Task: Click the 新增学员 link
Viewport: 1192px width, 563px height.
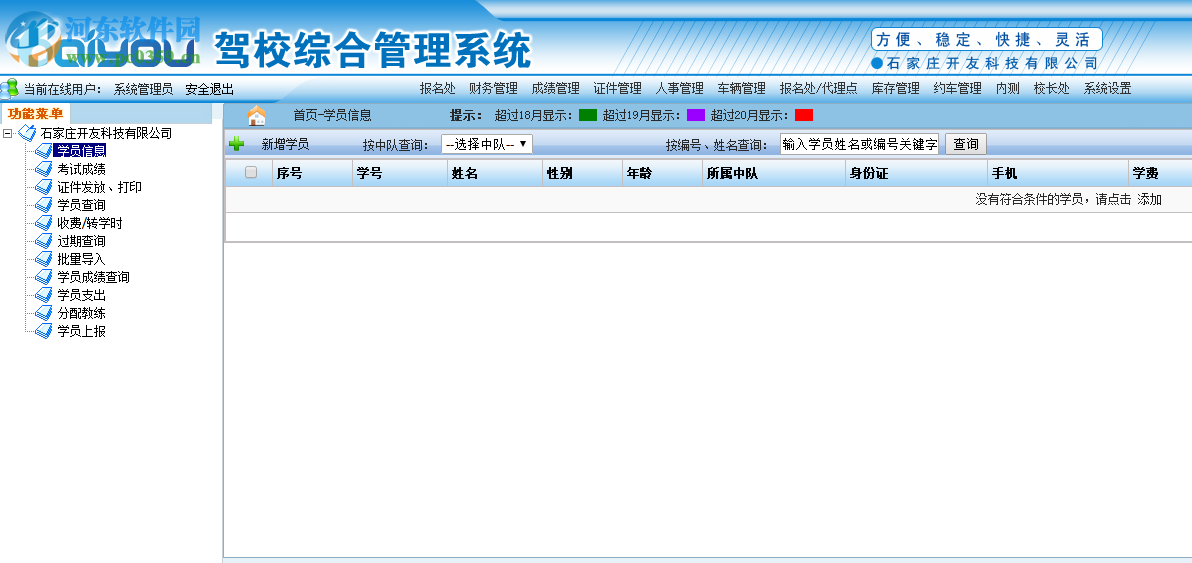Action: pyautogui.click(x=285, y=144)
